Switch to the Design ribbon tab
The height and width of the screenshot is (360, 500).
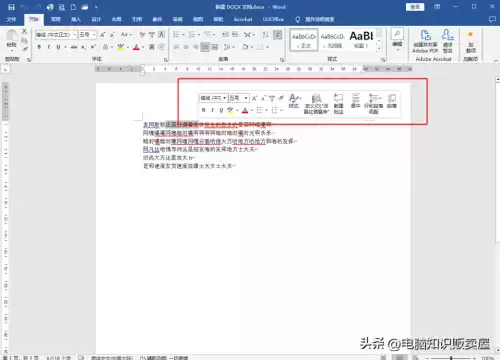pos(96,19)
